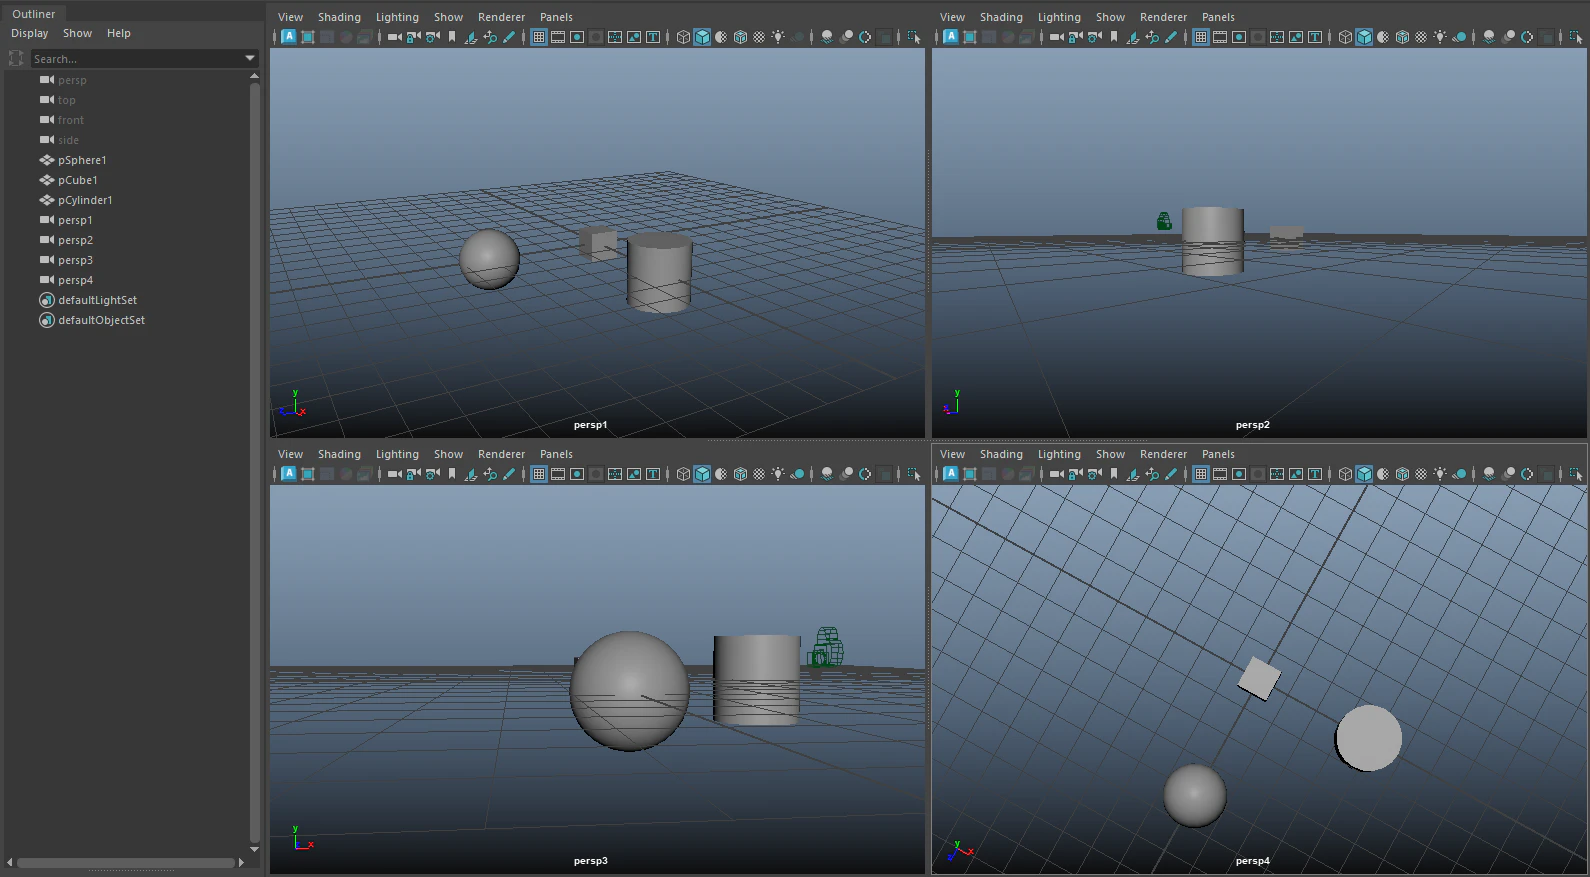Open Panels menu in persp4 panel
This screenshot has width=1590, height=877.
1218,454
